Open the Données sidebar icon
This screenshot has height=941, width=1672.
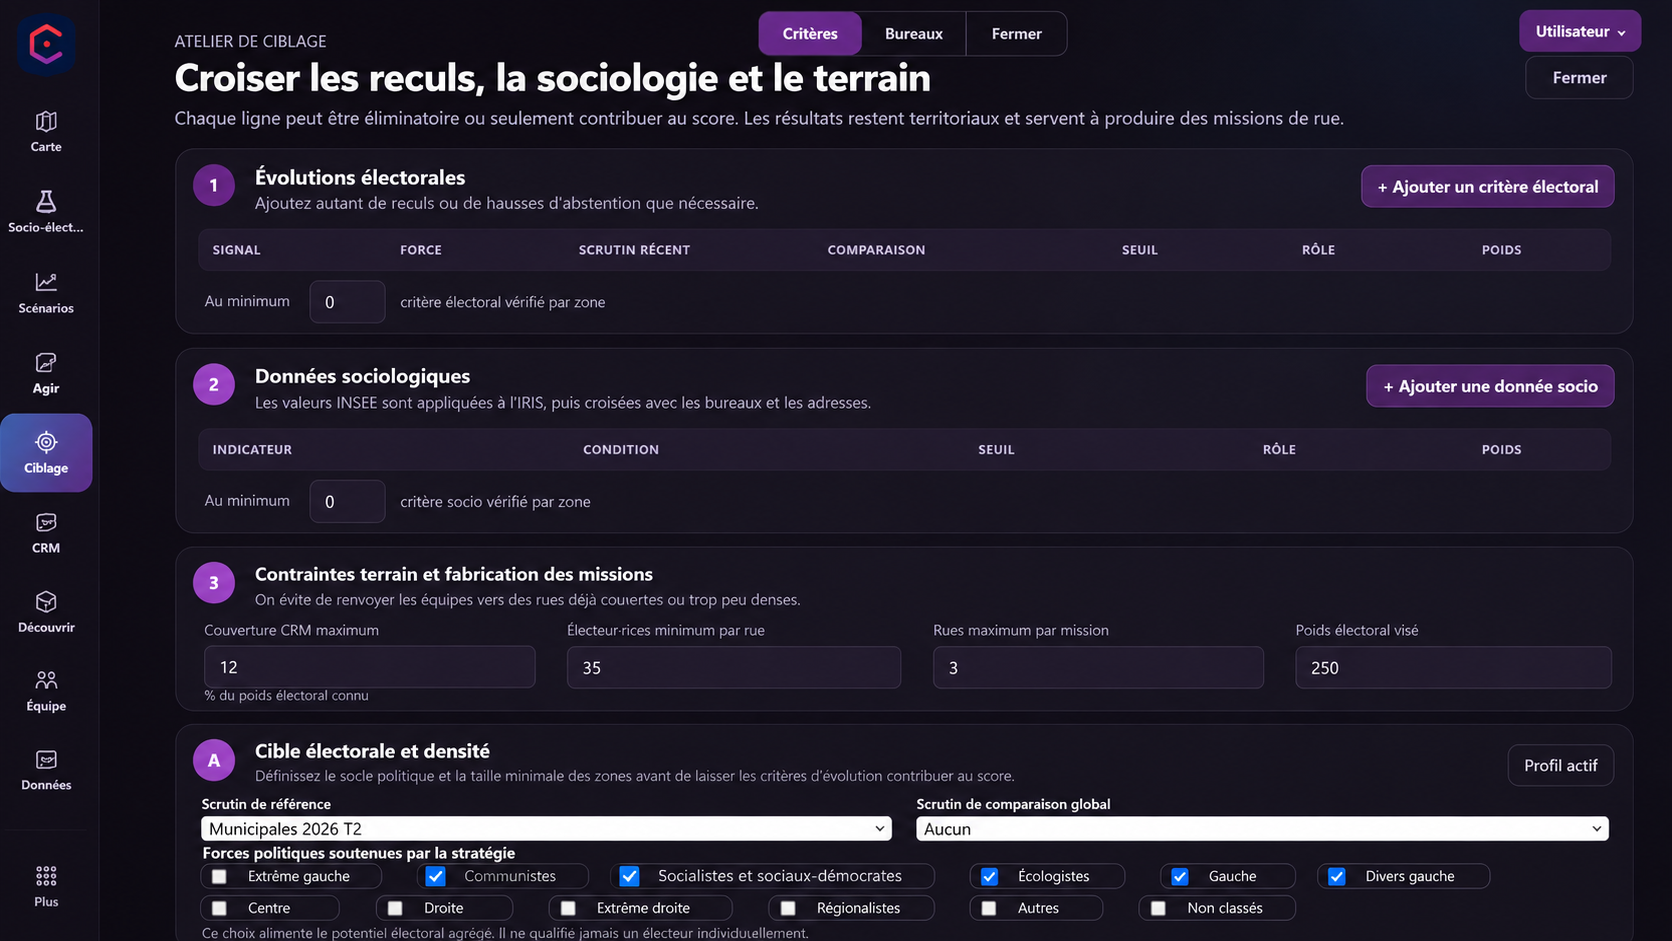46,760
